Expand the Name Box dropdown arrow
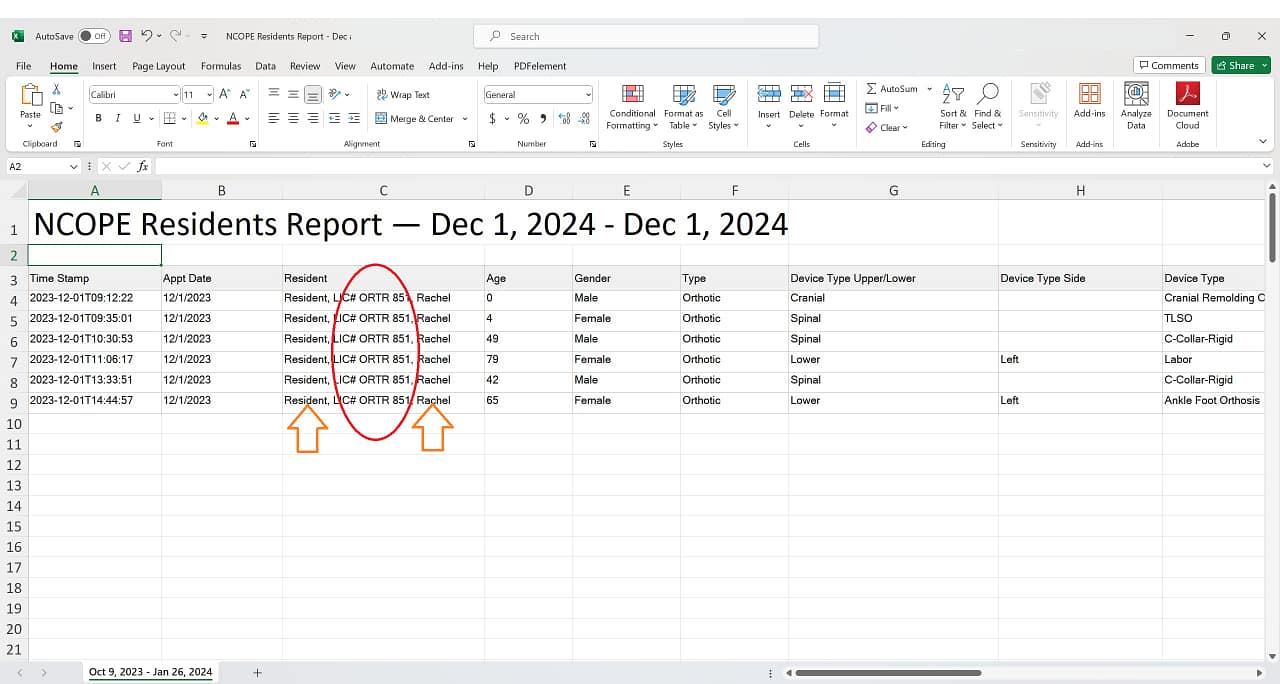 (73, 166)
